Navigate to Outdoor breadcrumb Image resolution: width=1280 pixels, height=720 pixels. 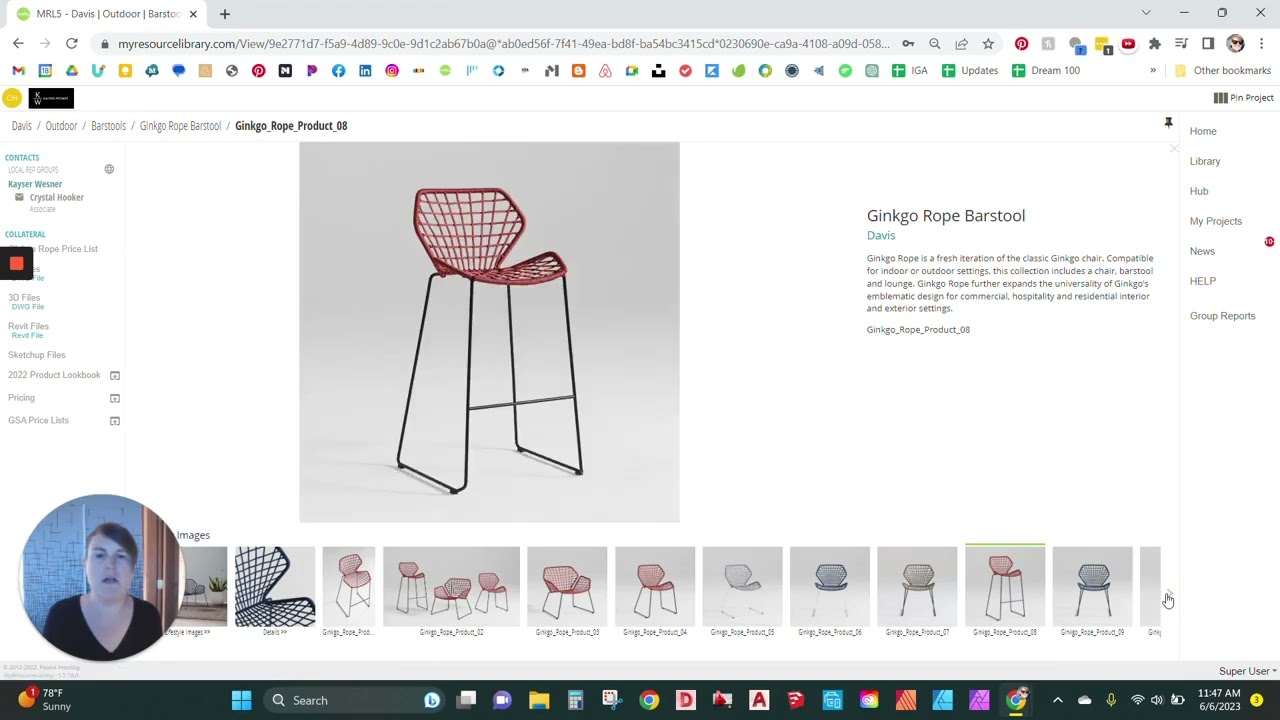(x=61, y=126)
